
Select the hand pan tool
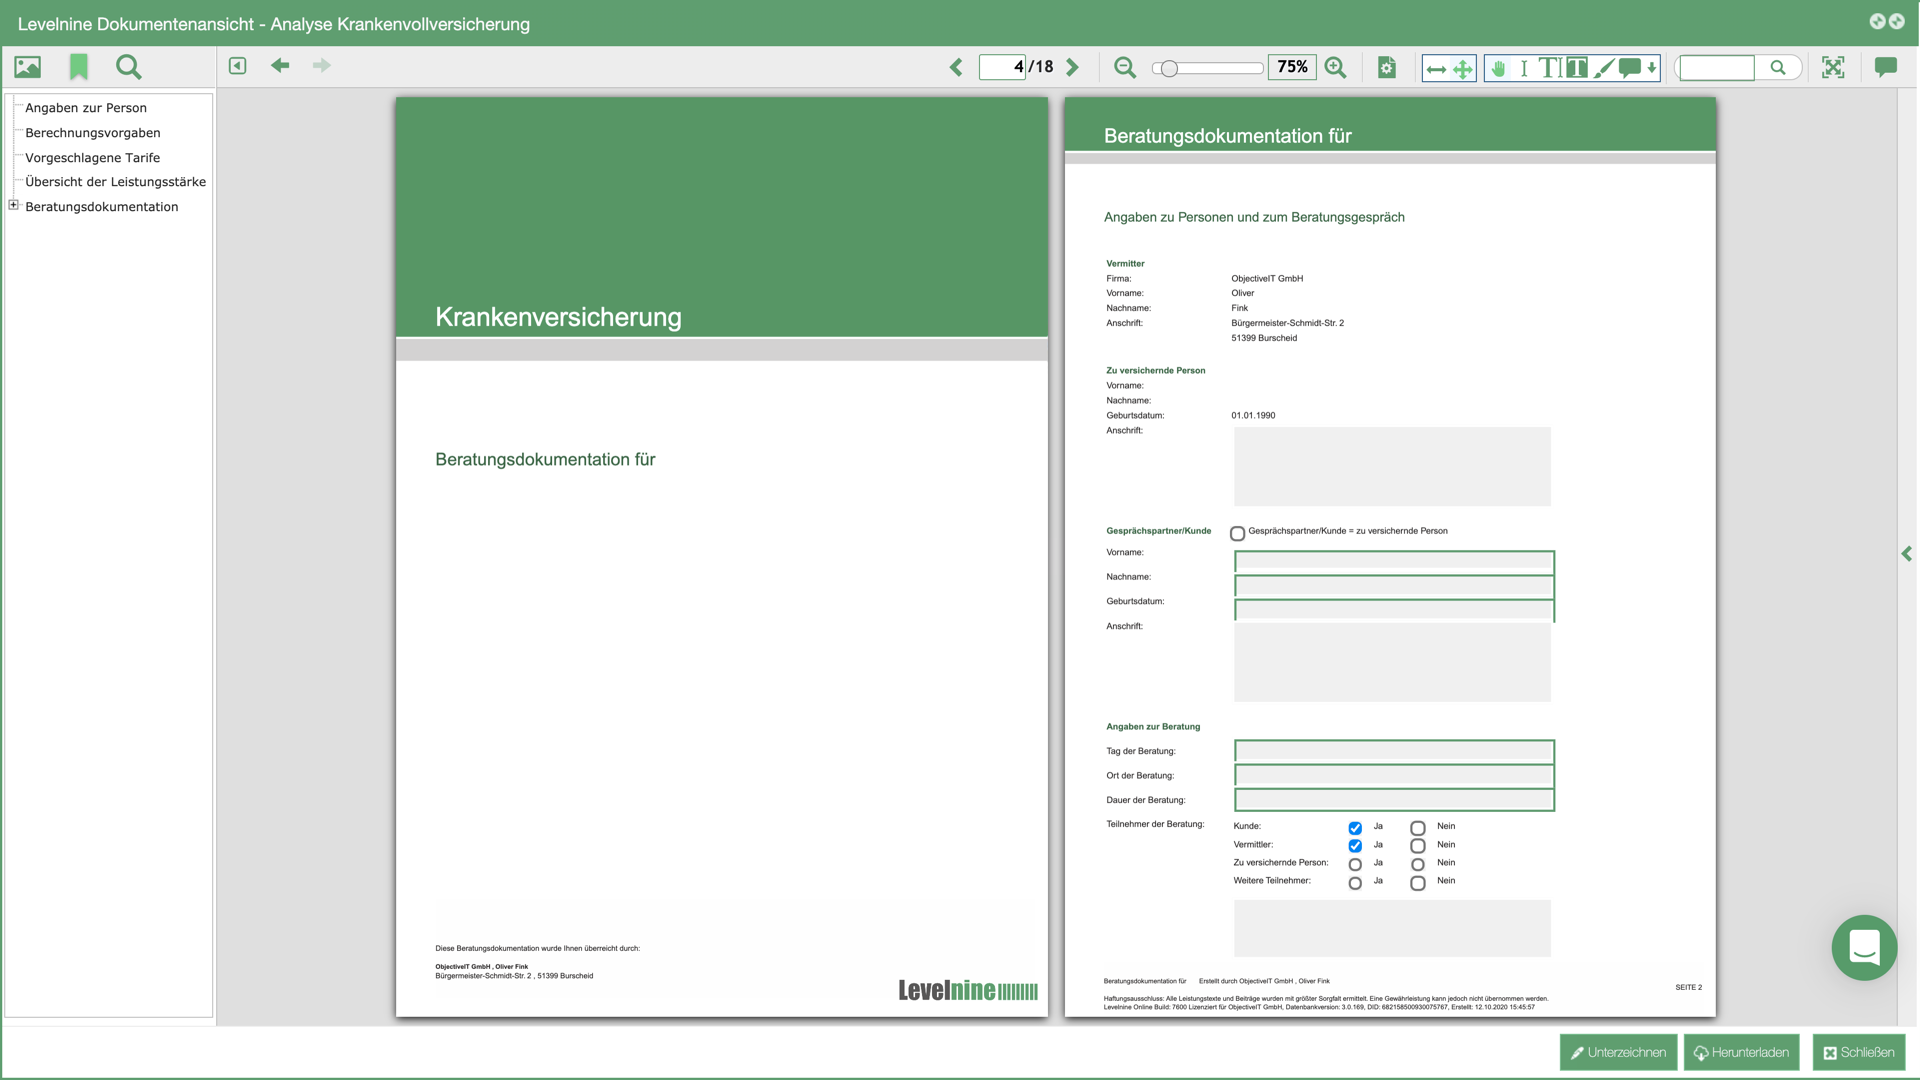coord(1498,68)
